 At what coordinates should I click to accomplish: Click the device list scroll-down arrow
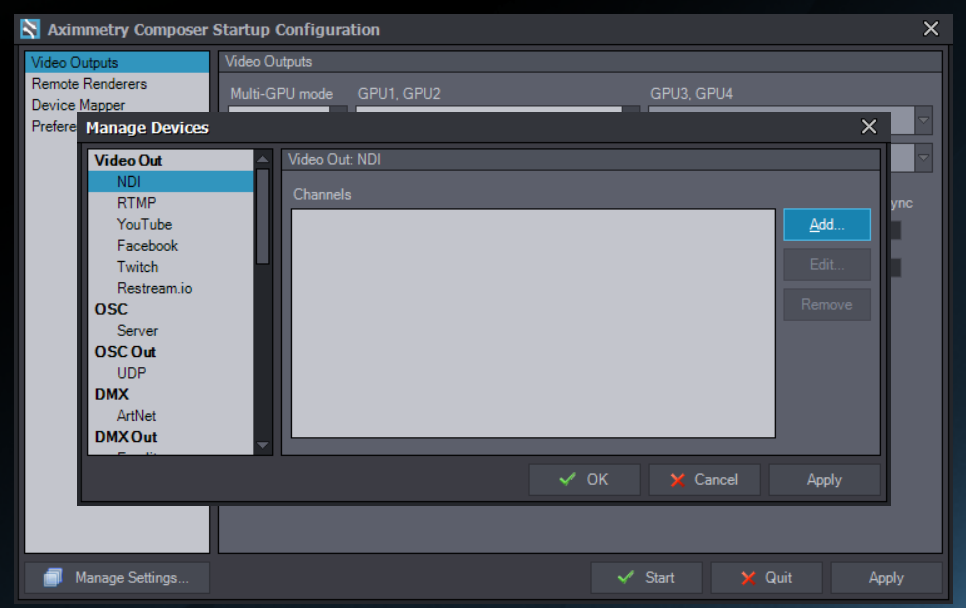click(x=263, y=445)
